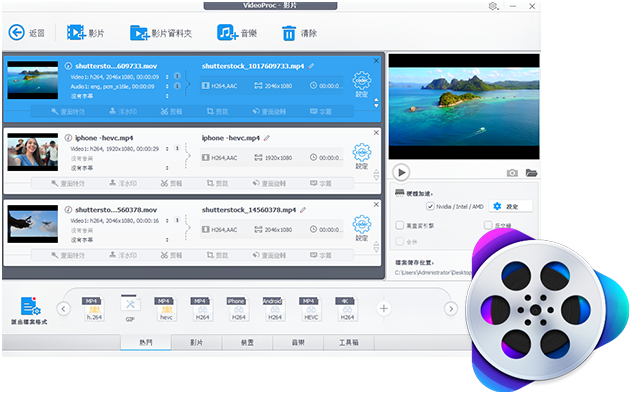Image resolution: width=630 pixels, height=393 pixels.
Task: Switch to the 裝置 (device) tab
Action: click(x=247, y=342)
